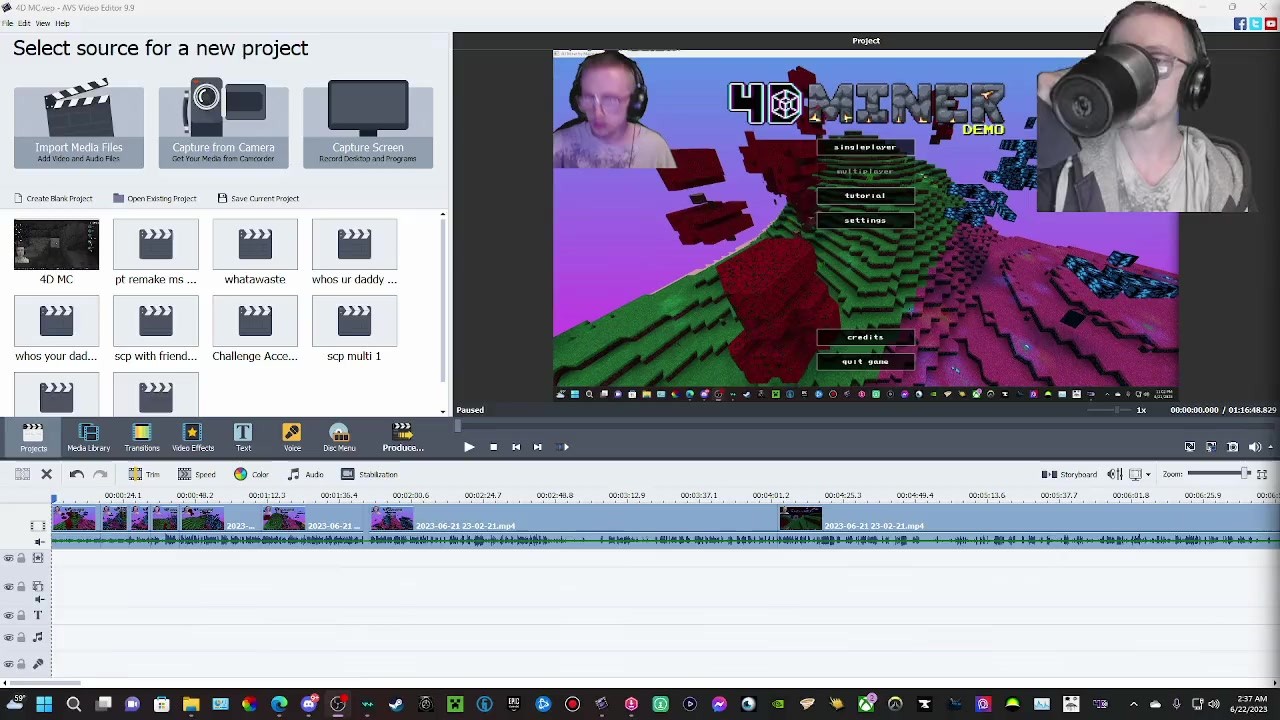Screen dimensions: 1280x720
Task: Click the Produce button
Action: tap(403, 438)
